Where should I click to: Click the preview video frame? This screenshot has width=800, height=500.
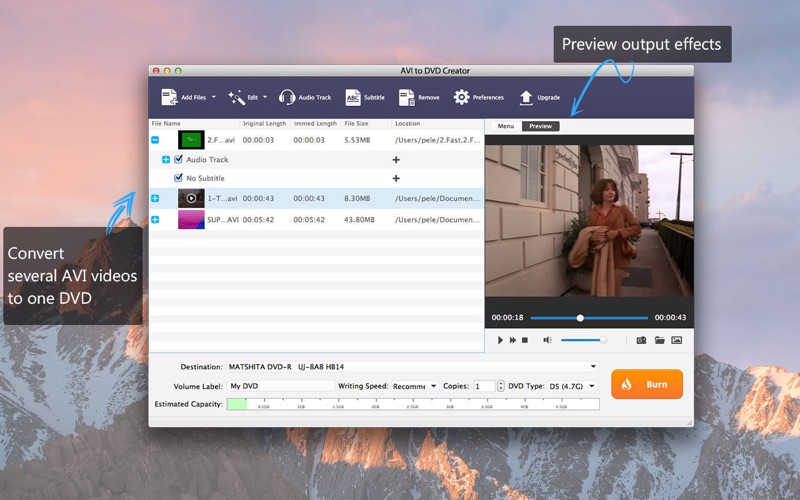click(589, 220)
